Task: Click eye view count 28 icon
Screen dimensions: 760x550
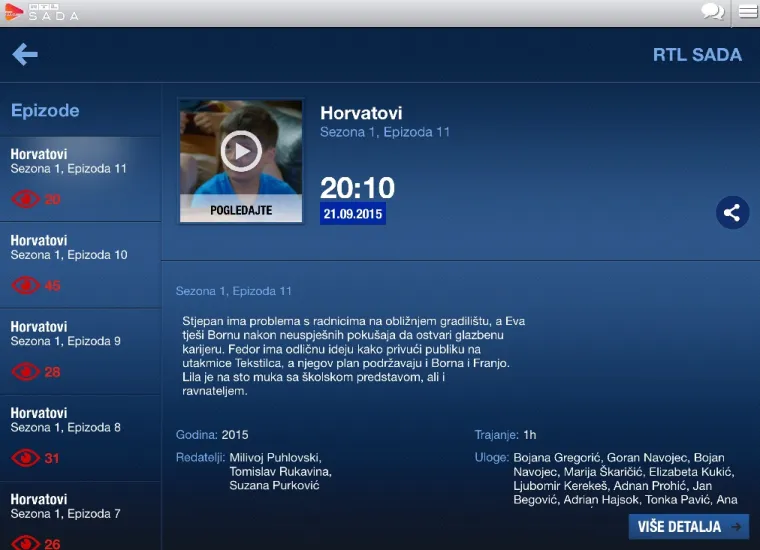Action: [26, 372]
